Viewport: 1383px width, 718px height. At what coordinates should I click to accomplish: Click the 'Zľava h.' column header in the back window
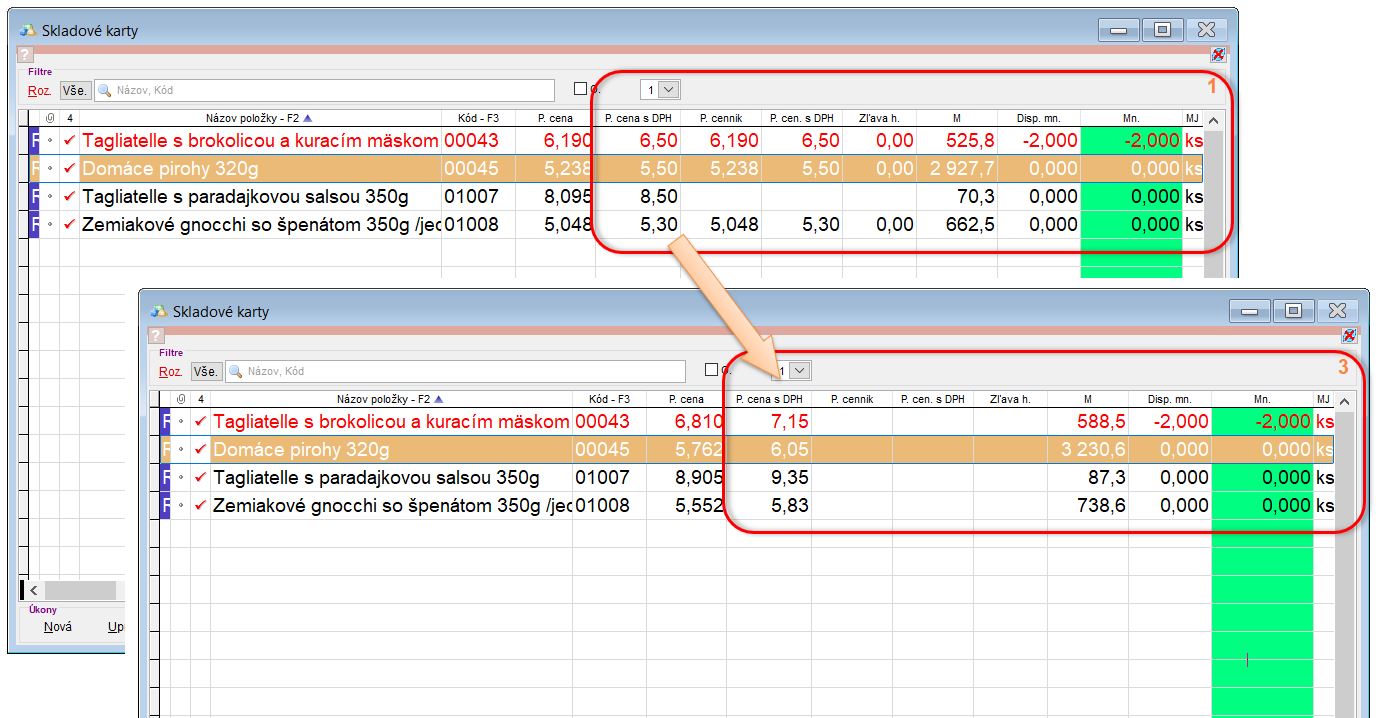879,118
